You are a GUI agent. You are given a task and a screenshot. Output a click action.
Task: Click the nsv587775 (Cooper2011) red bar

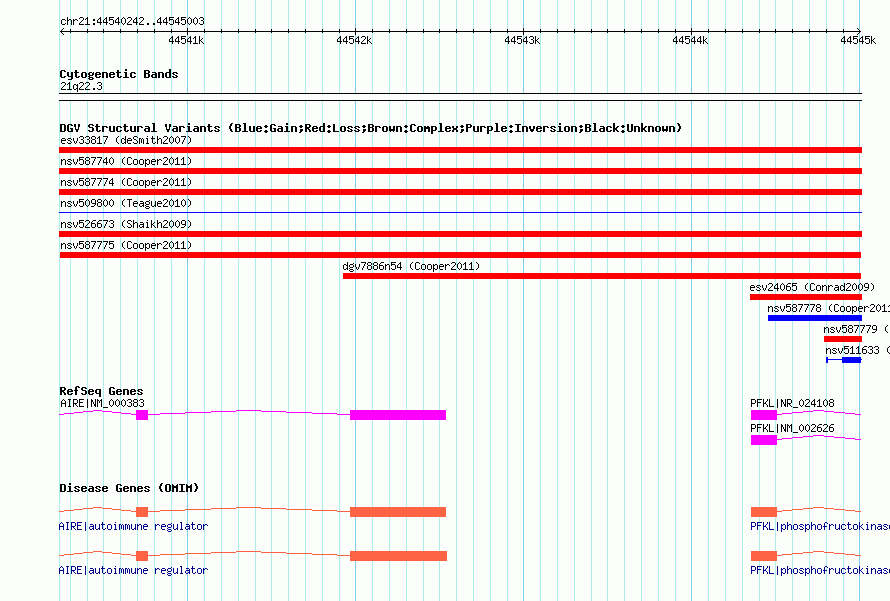460,255
